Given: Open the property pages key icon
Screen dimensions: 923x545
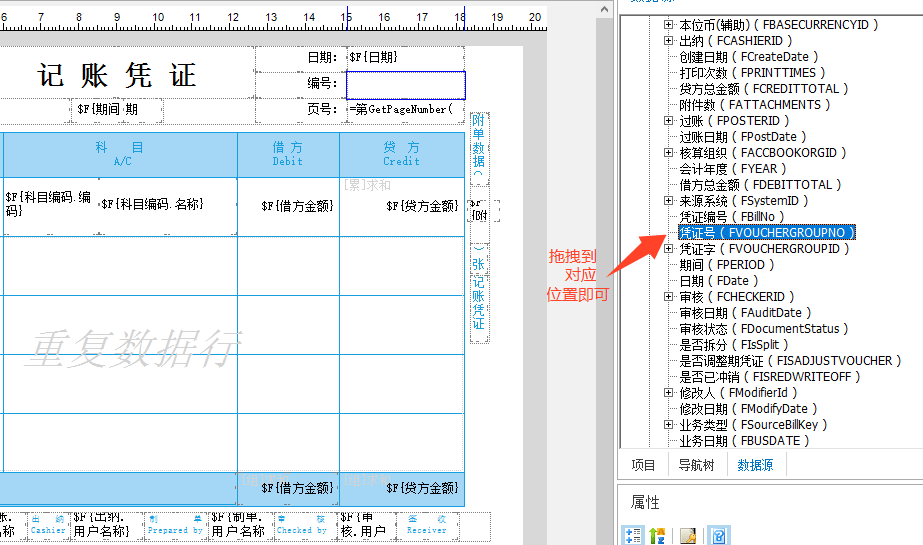Looking at the screenshot, I should pos(688,535).
